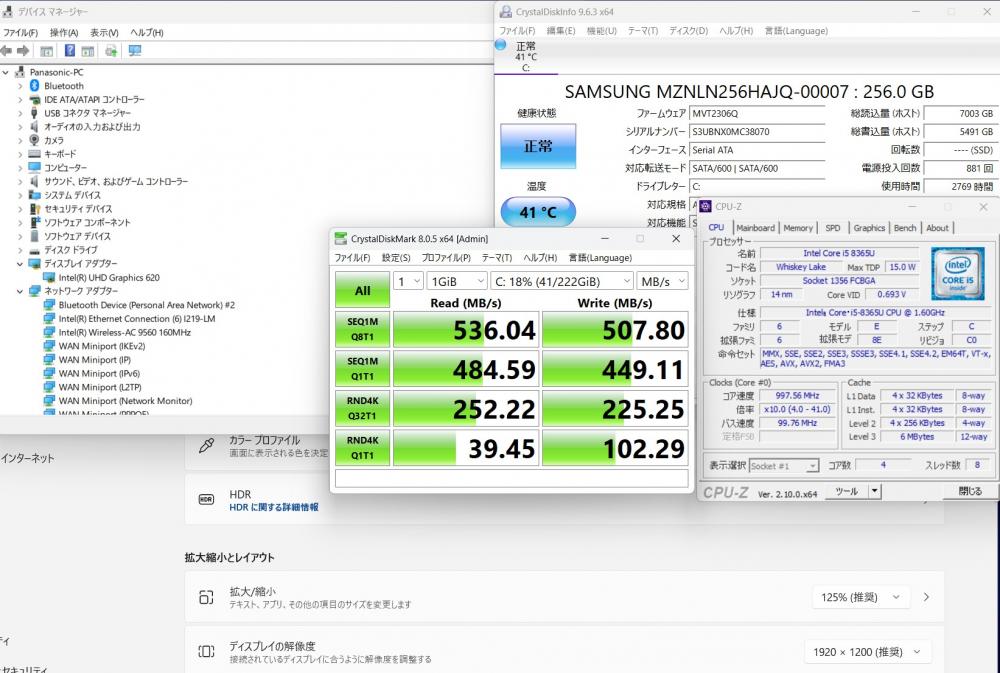Click the Intel Core i5 logo in CPU-Z
The image size is (1000, 673).
pyautogui.click(x=958, y=273)
